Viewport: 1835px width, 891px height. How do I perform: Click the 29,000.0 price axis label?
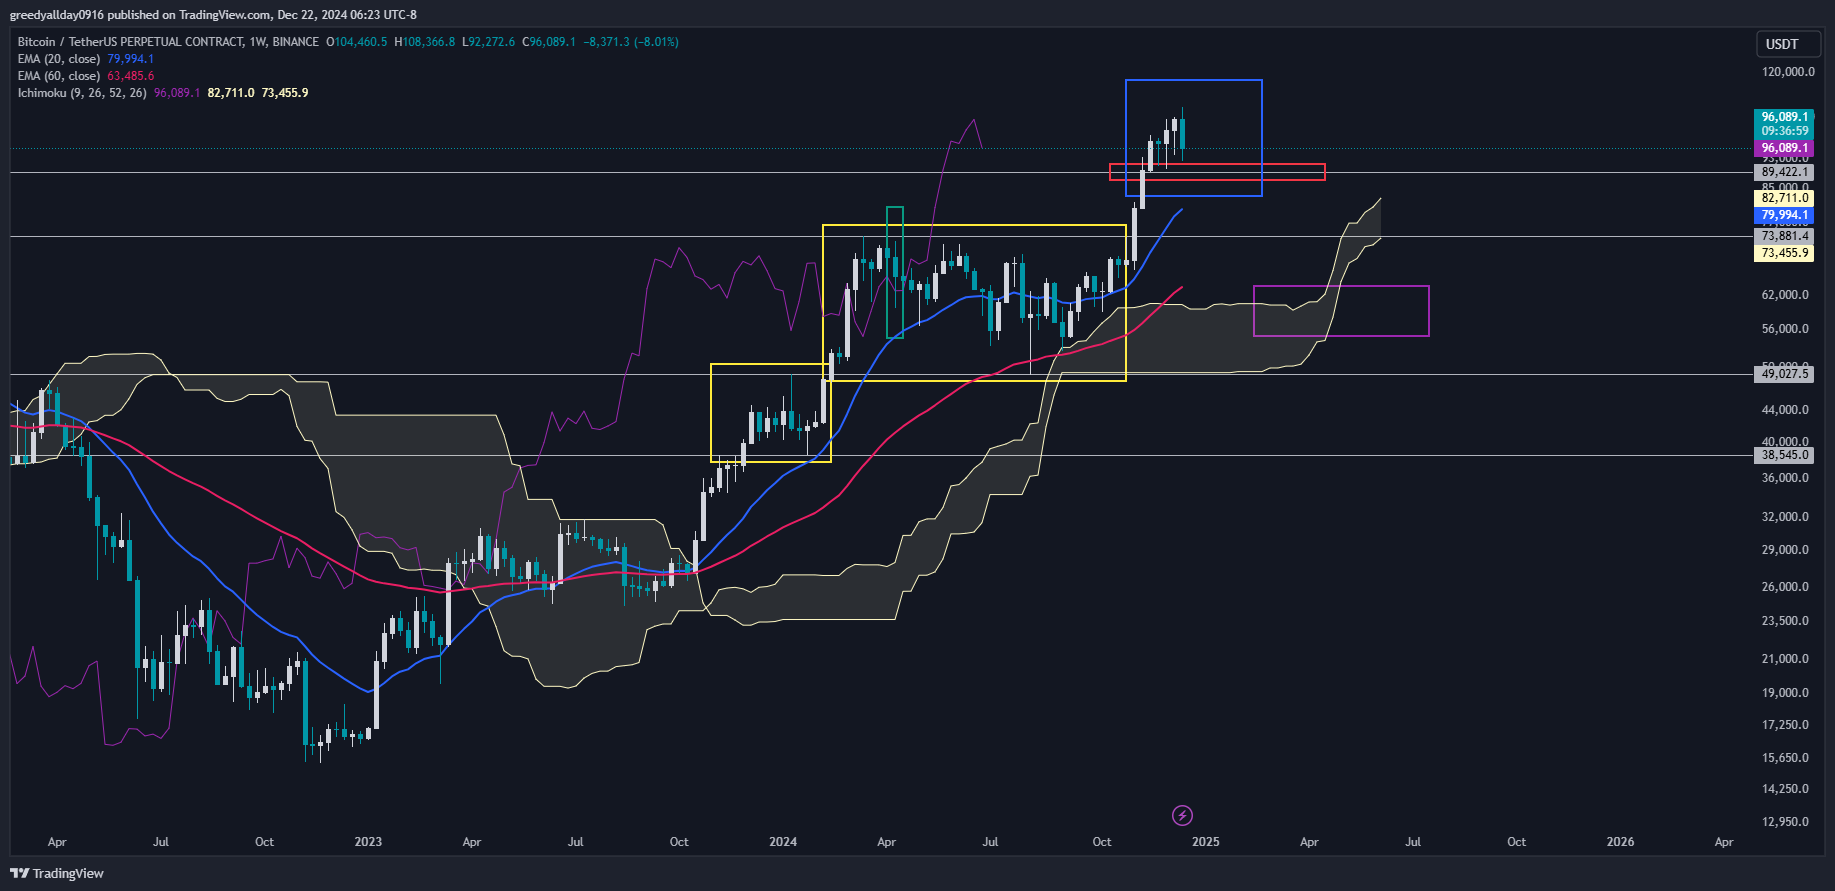(x=1785, y=550)
